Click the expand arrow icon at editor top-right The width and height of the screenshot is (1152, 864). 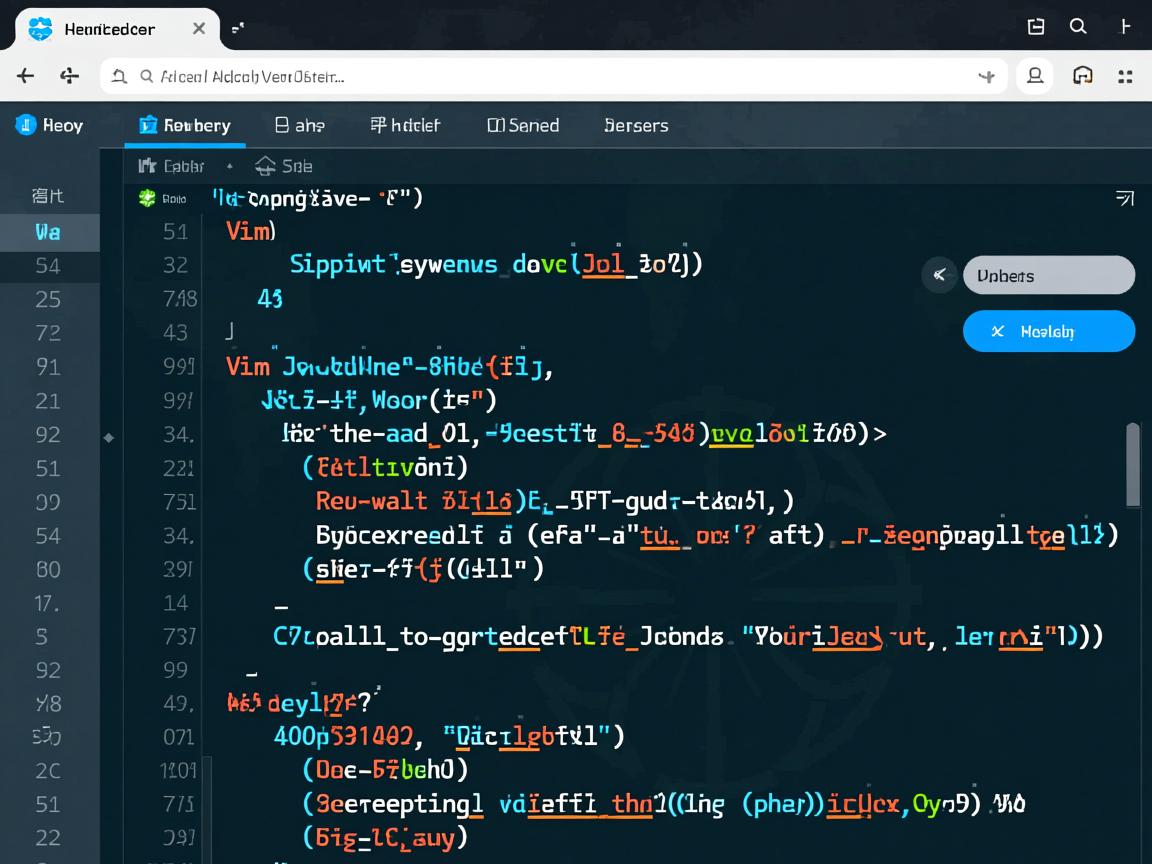(x=1124, y=198)
